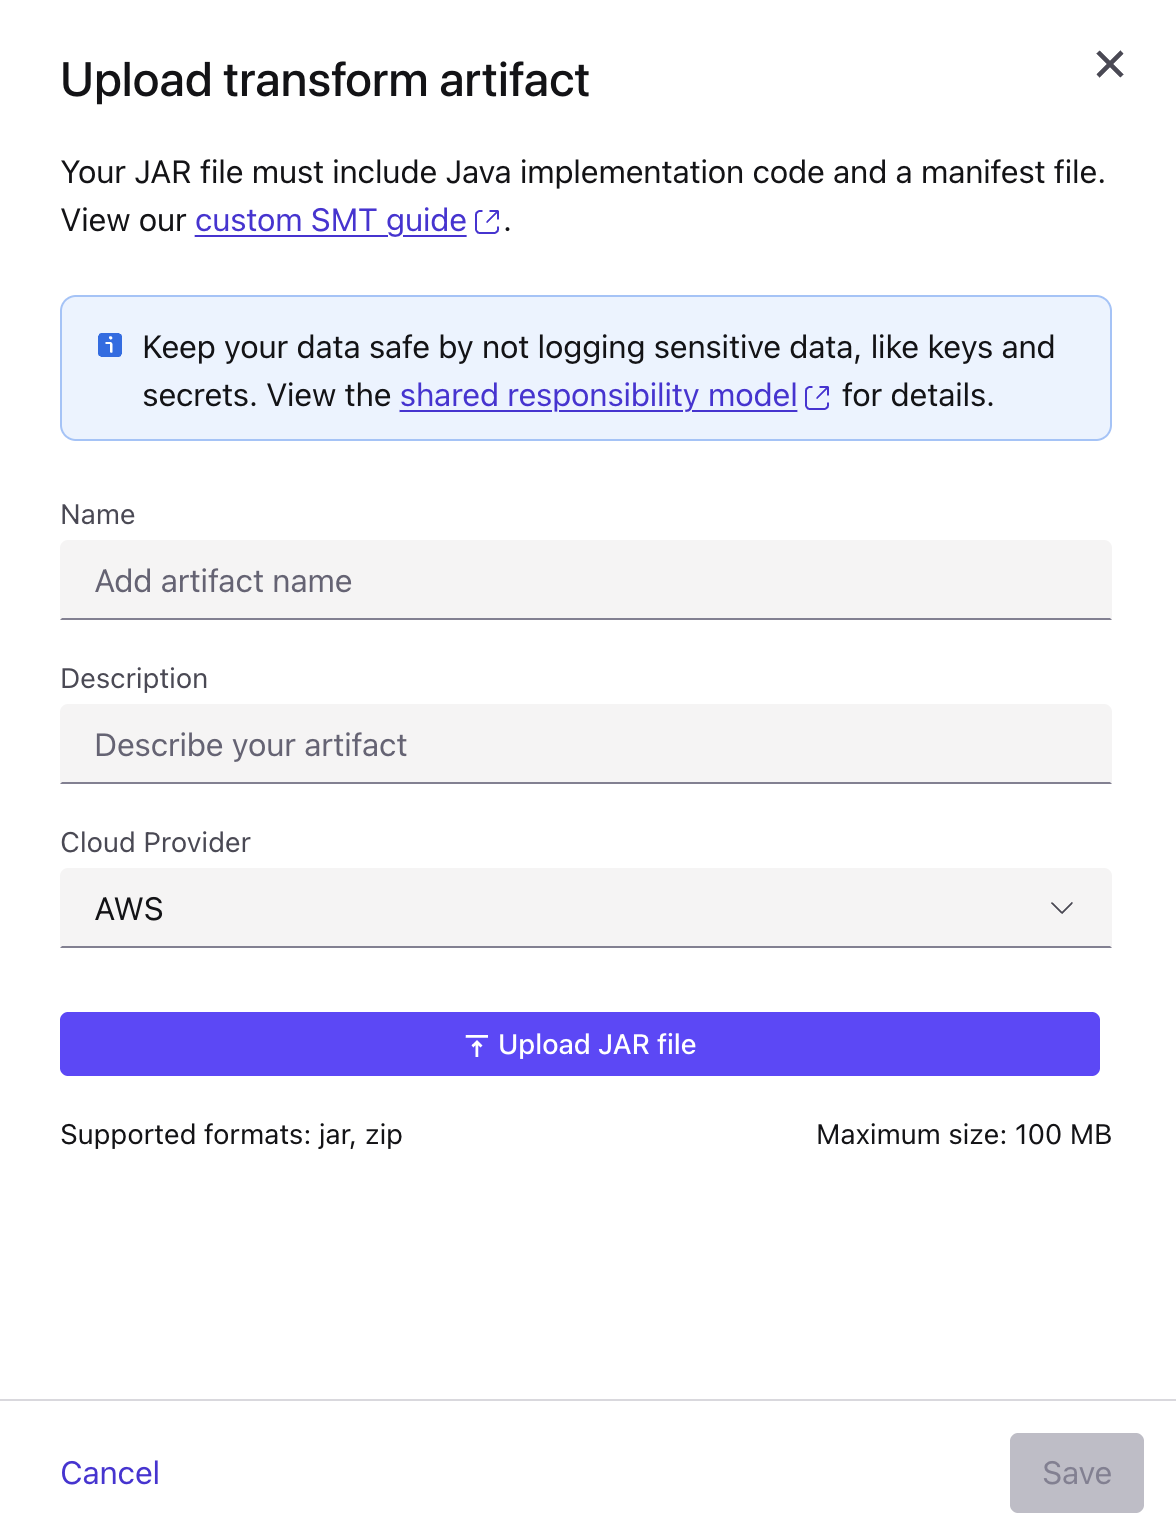The width and height of the screenshot is (1176, 1532).
Task: Focus the Add artifact name field
Action: (x=586, y=580)
